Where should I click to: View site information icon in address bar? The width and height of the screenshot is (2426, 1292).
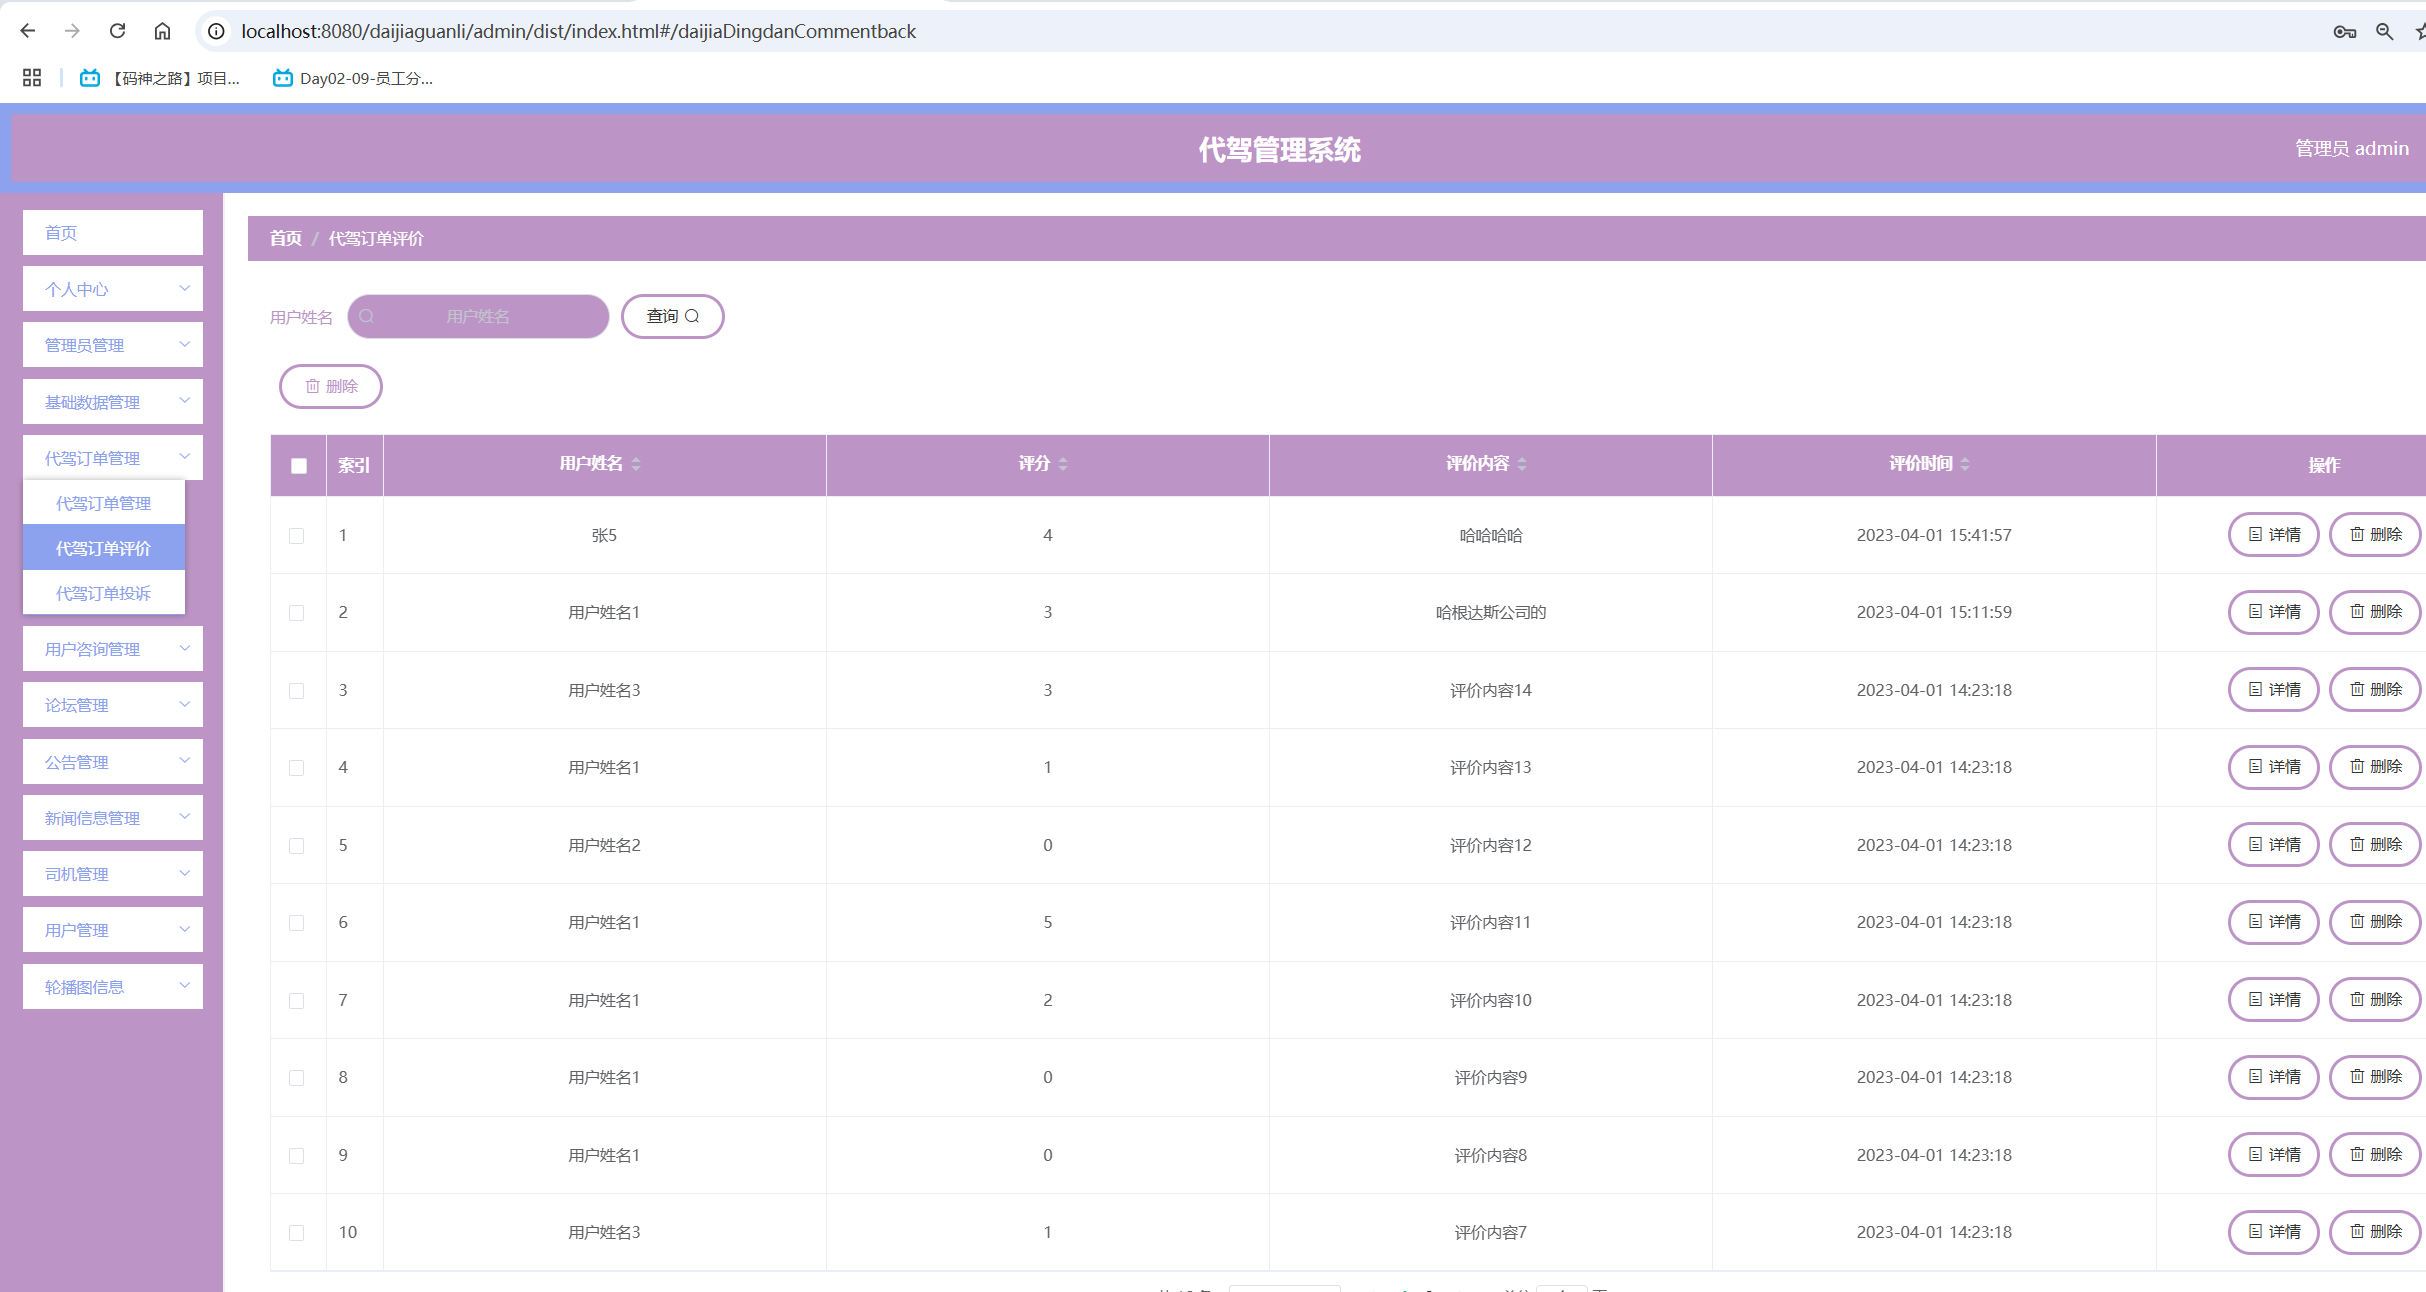[216, 32]
